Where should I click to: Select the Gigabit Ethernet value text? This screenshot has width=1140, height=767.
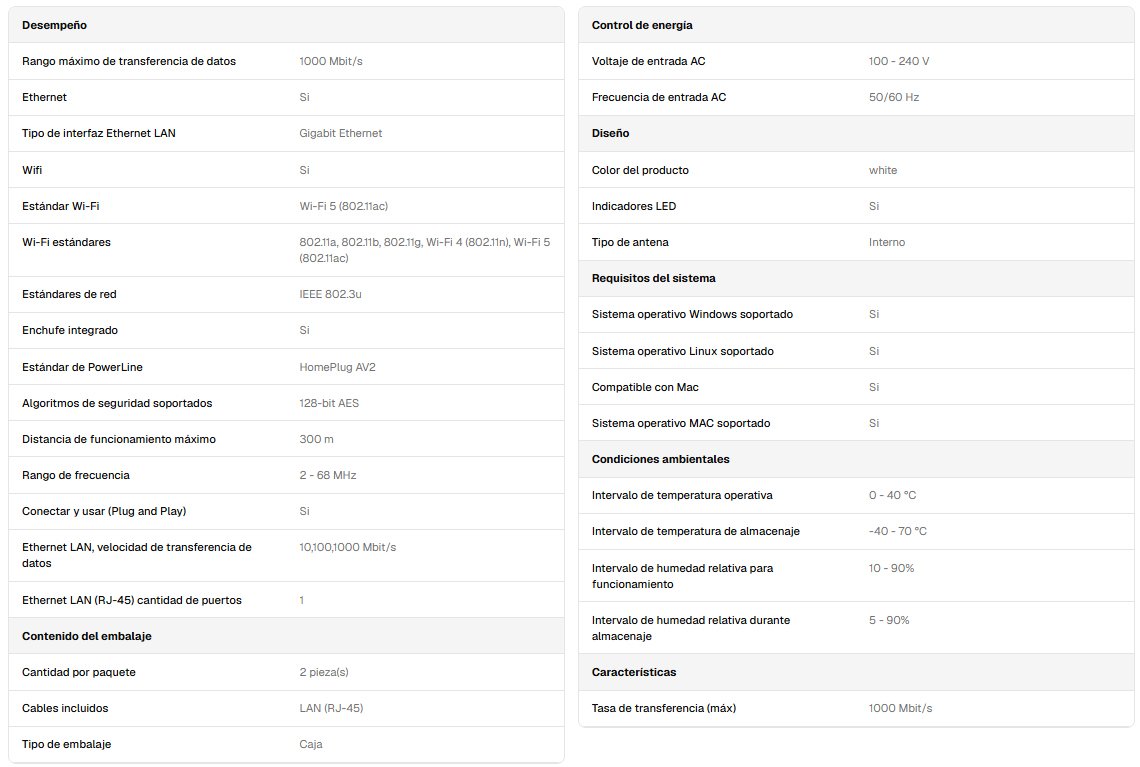point(340,134)
